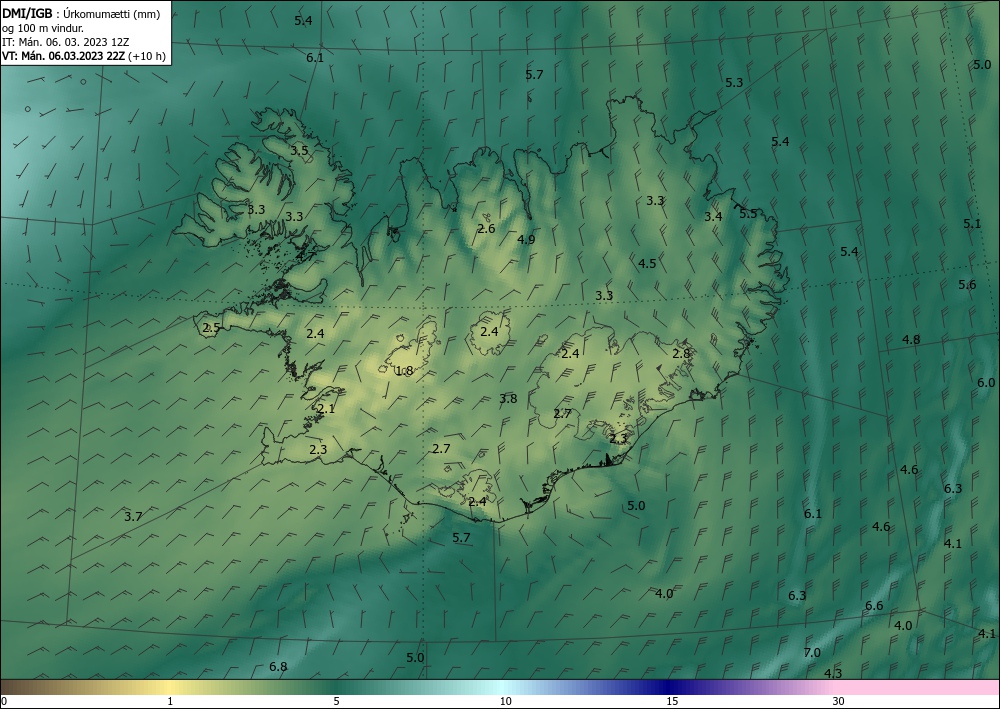The height and width of the screenshot is (709, 1000).
Task: Select the 4.8 map value
Action: (x=911, y=340)
